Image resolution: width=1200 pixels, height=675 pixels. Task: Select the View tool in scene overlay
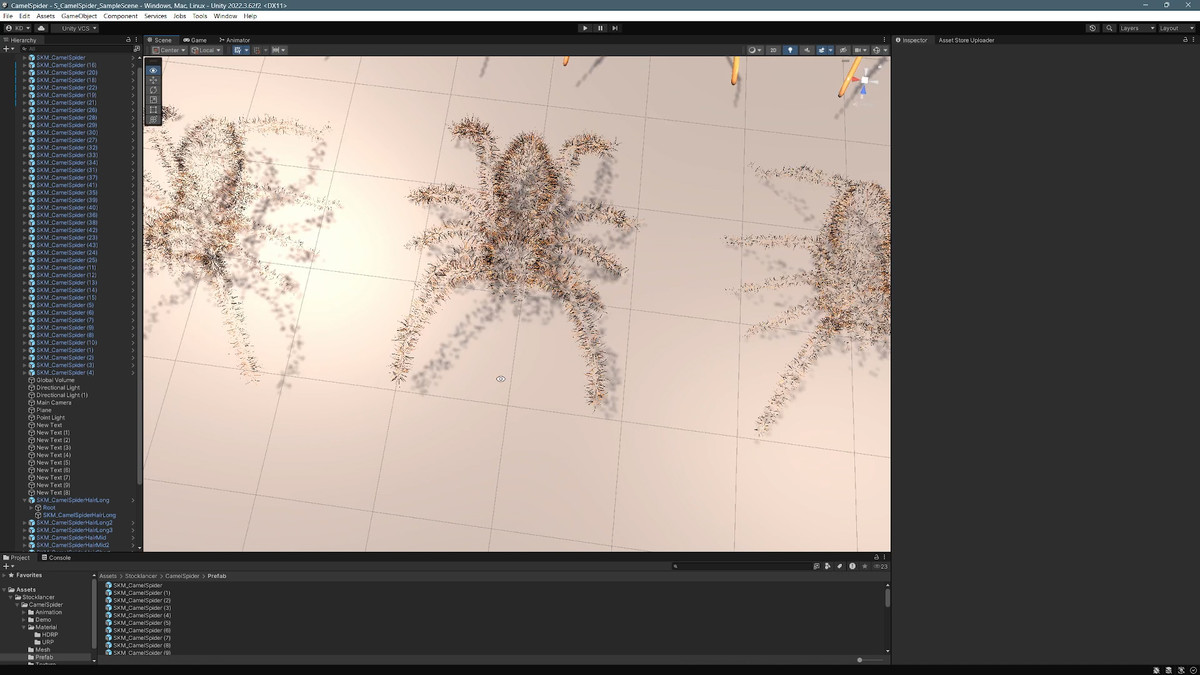pyautogui.click(x=153, y=70)
